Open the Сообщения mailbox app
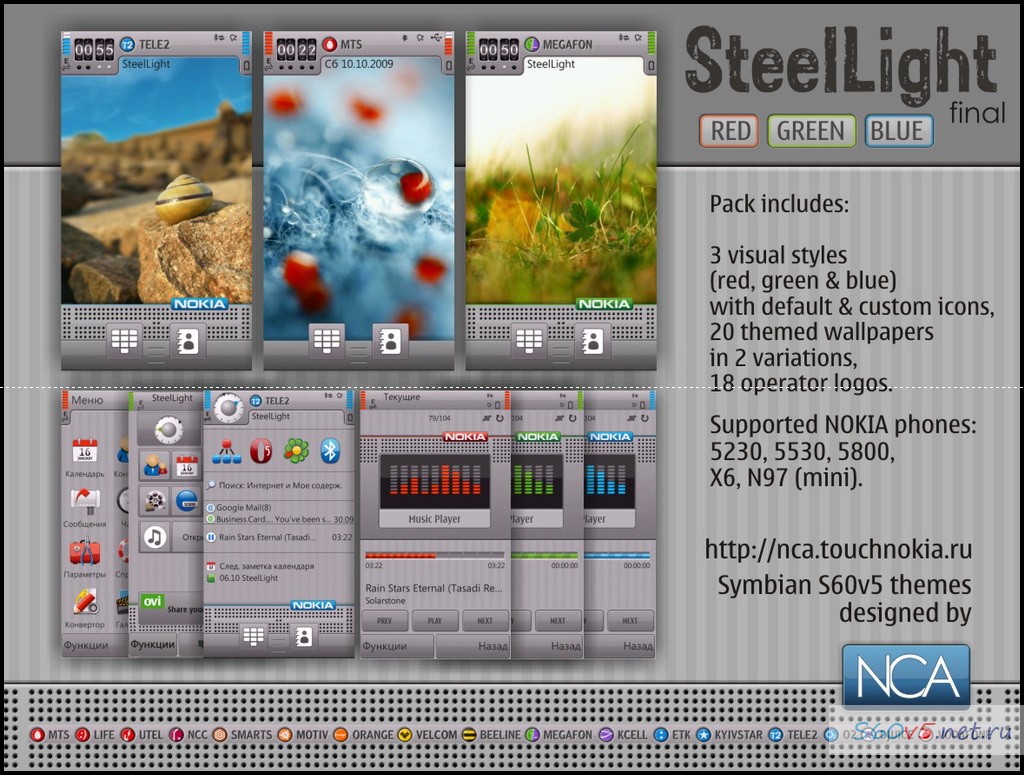Screen dimensions: 1024x775 (x=85, y=501)
